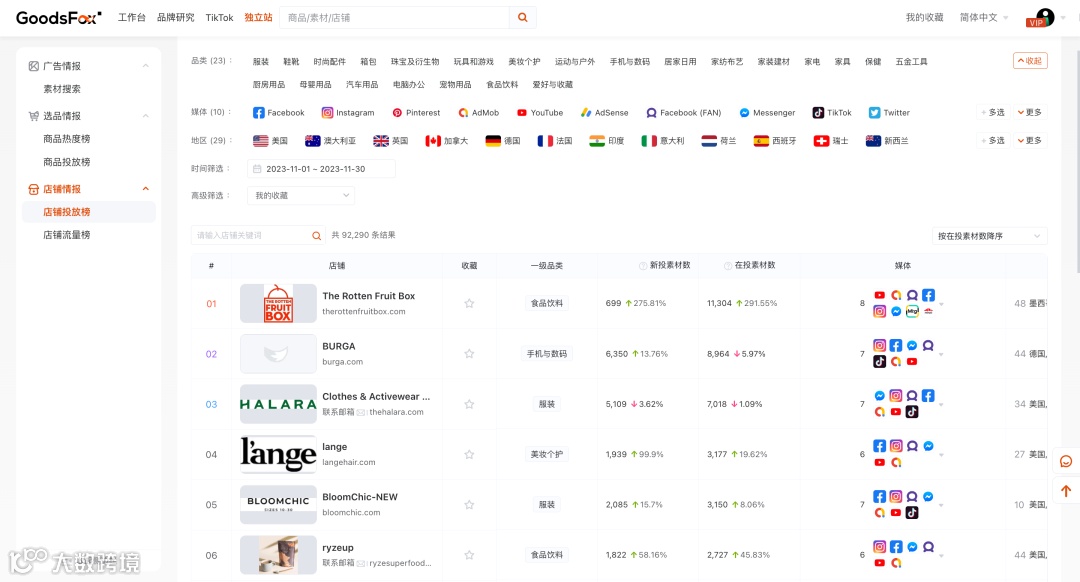The height and width of the screenshot is (582, 1080).
Task: Click the calendar icon in date filter
Action: coord(257,169)
